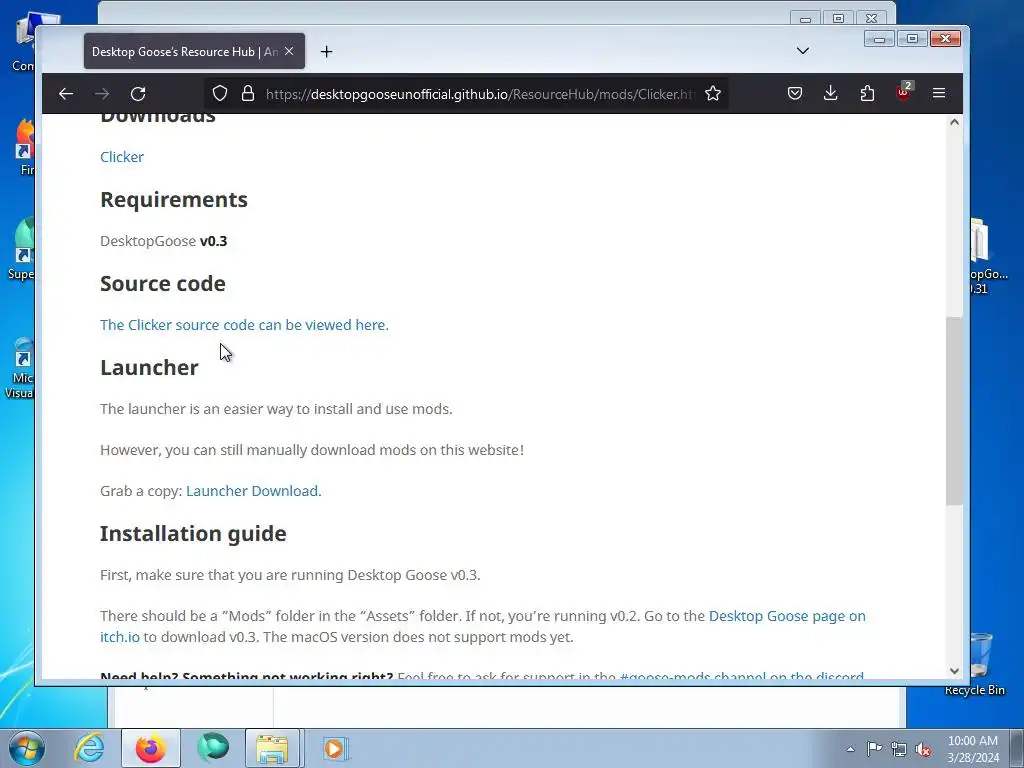
Task: Open the Launcher Download link
Action: (x=253, y=490)
